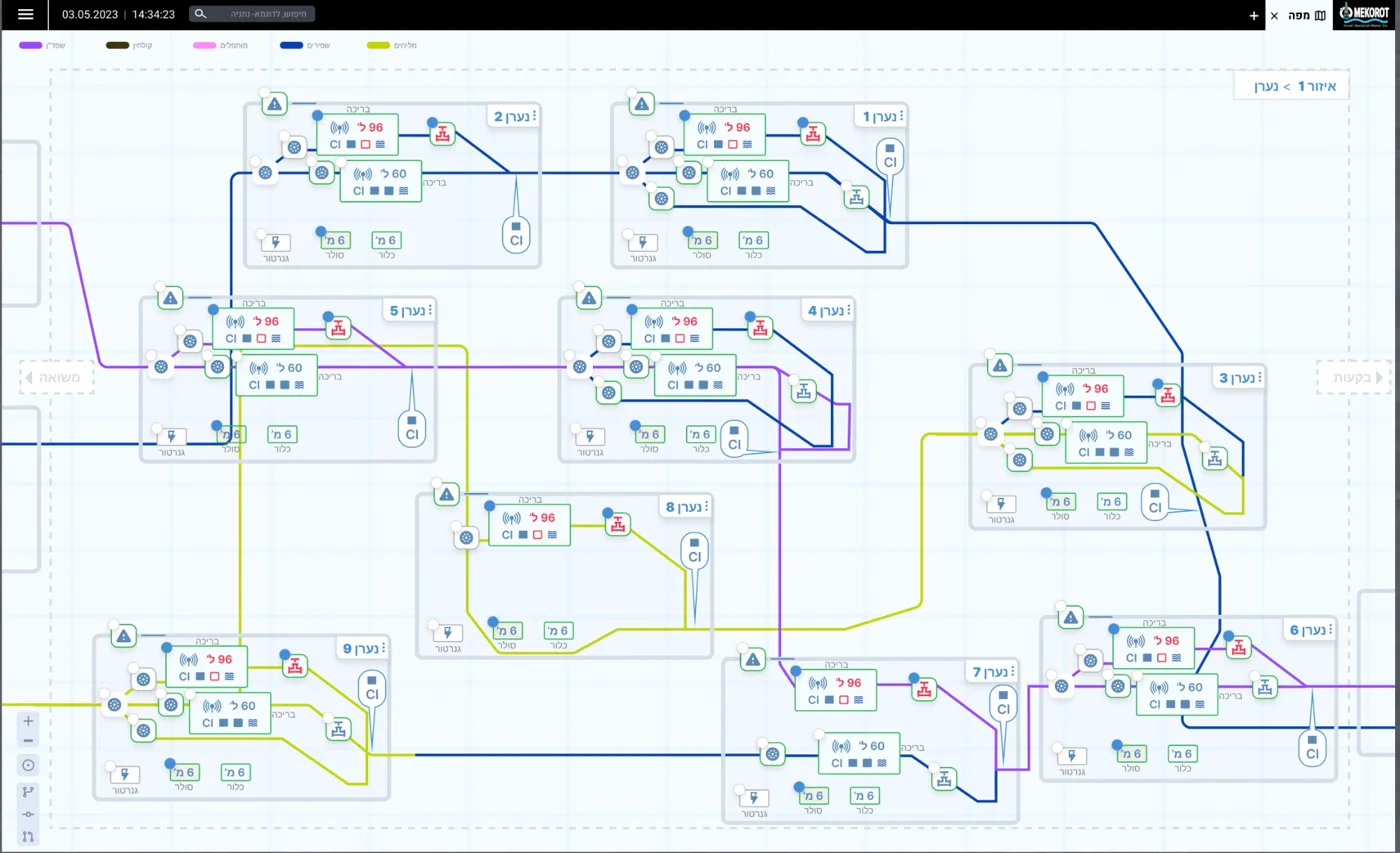Go to the בקעות neighboring area
1400x853 pixels.
click(x=1354, y=377)
